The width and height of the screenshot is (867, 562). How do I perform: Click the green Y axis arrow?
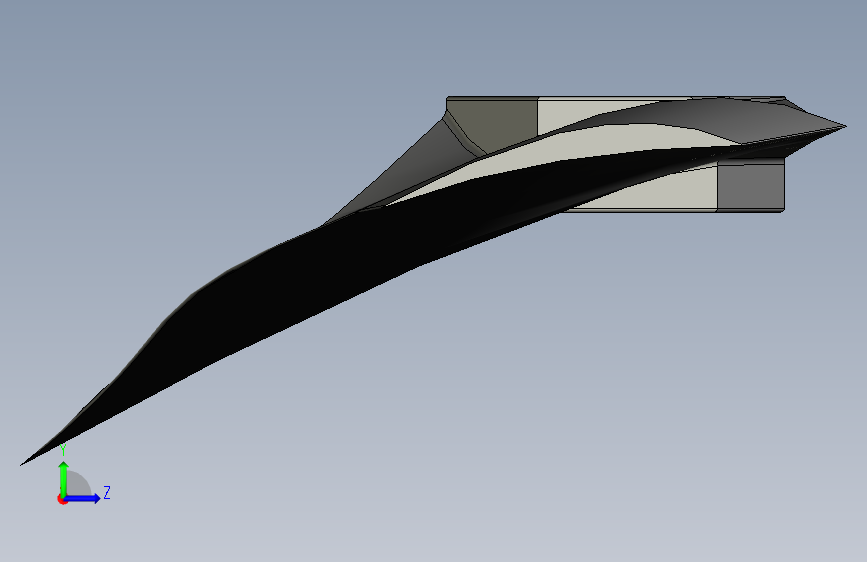[64, 478]
